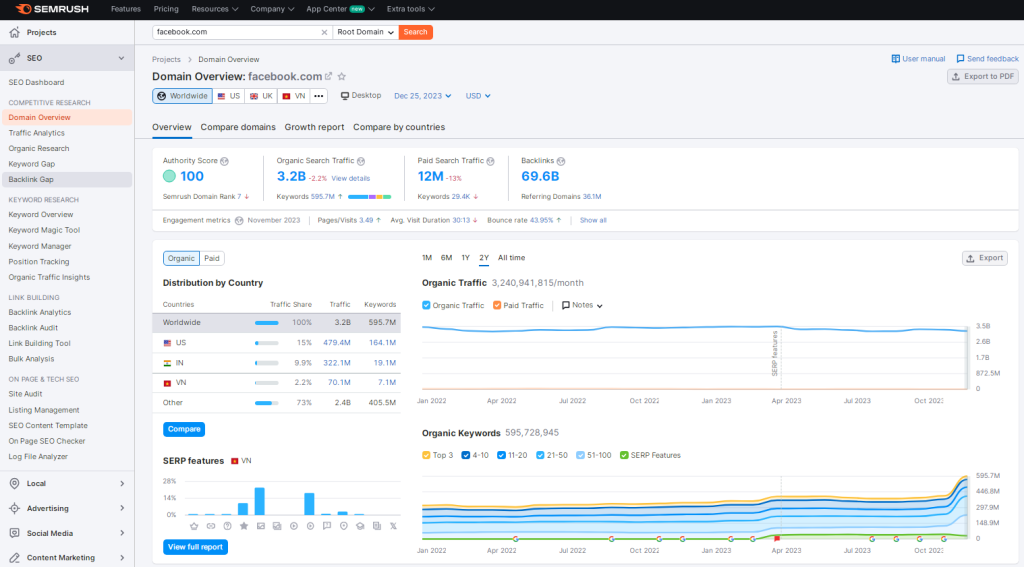Expand Advertising sidebar section
The width and height of the screenshot is (1024, 567).
[122, 508]
